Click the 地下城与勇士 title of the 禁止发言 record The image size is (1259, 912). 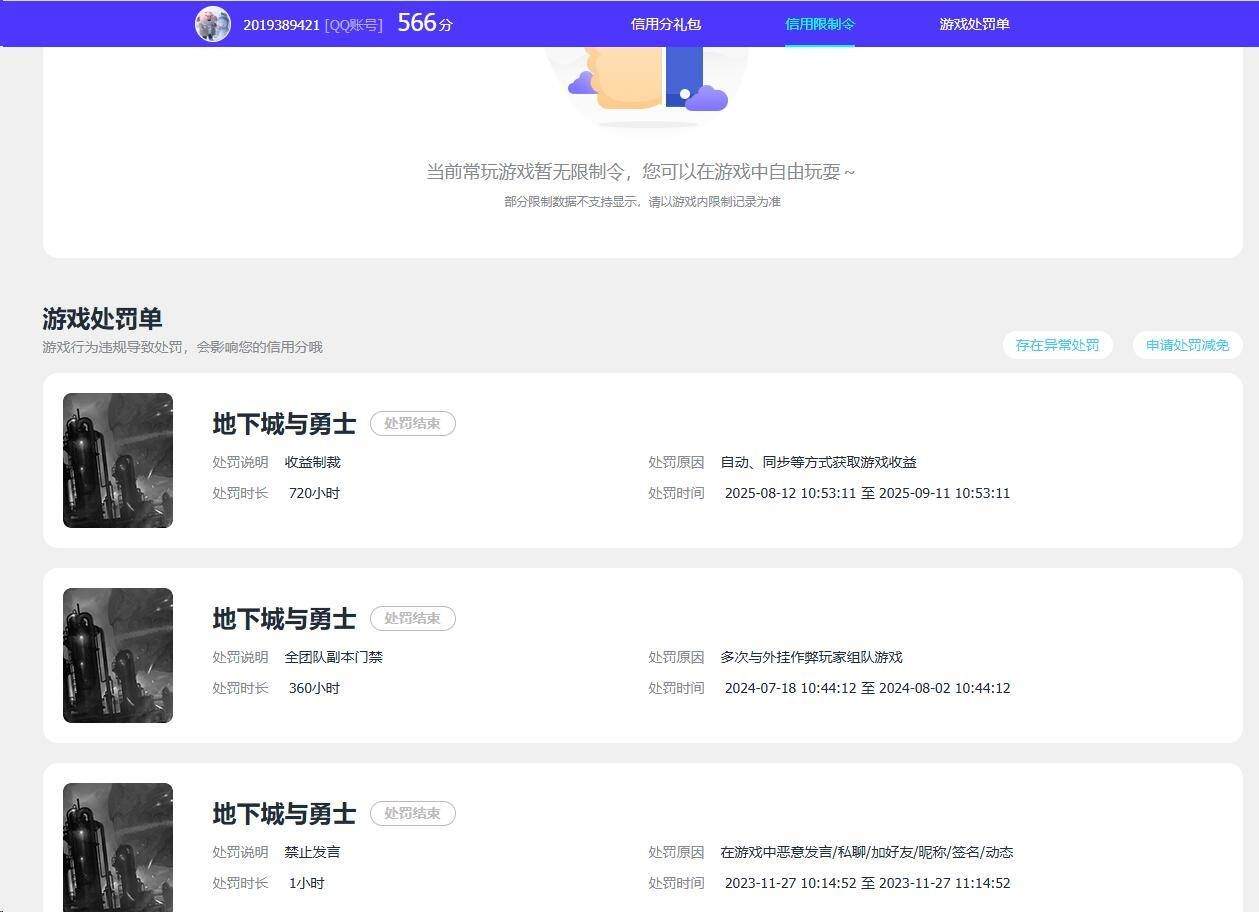click(x=284, y=814)
